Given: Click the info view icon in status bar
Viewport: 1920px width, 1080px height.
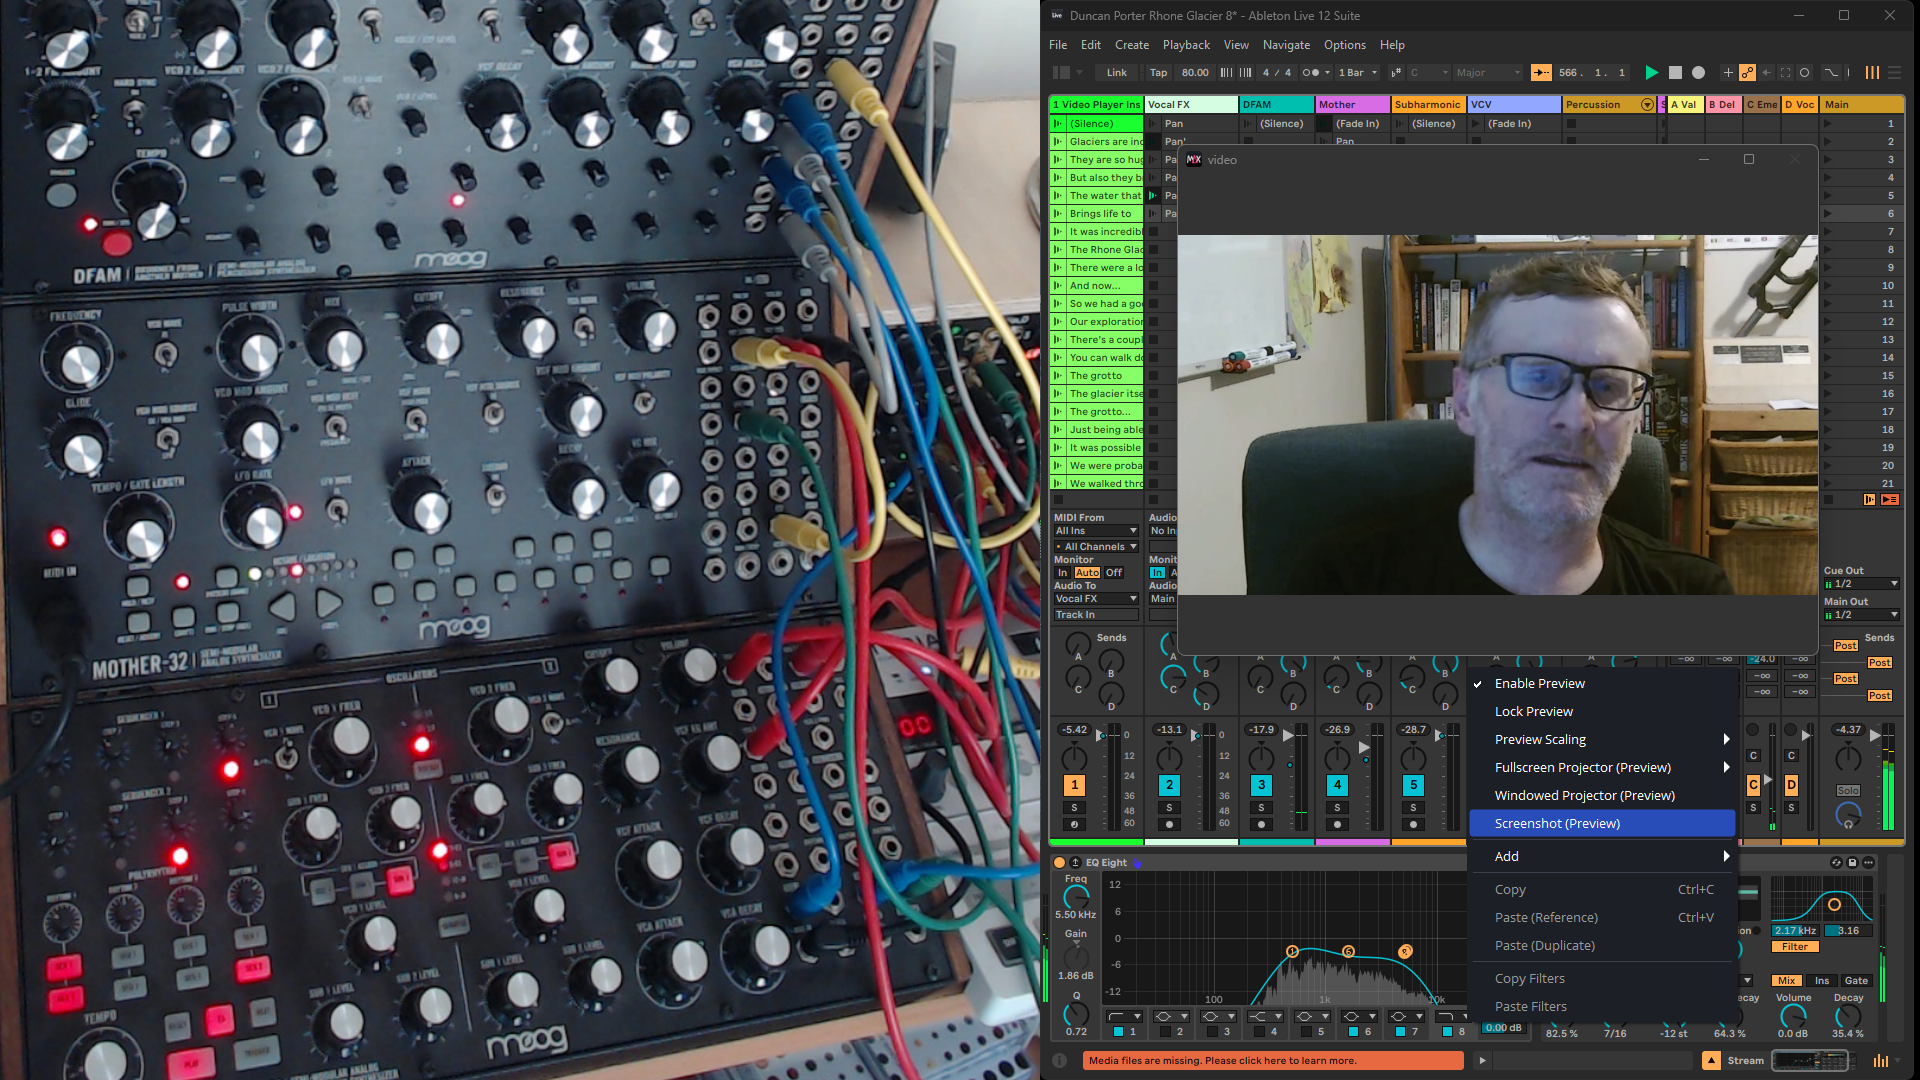Looking at the screenshot, I should coord(1060,1061).
